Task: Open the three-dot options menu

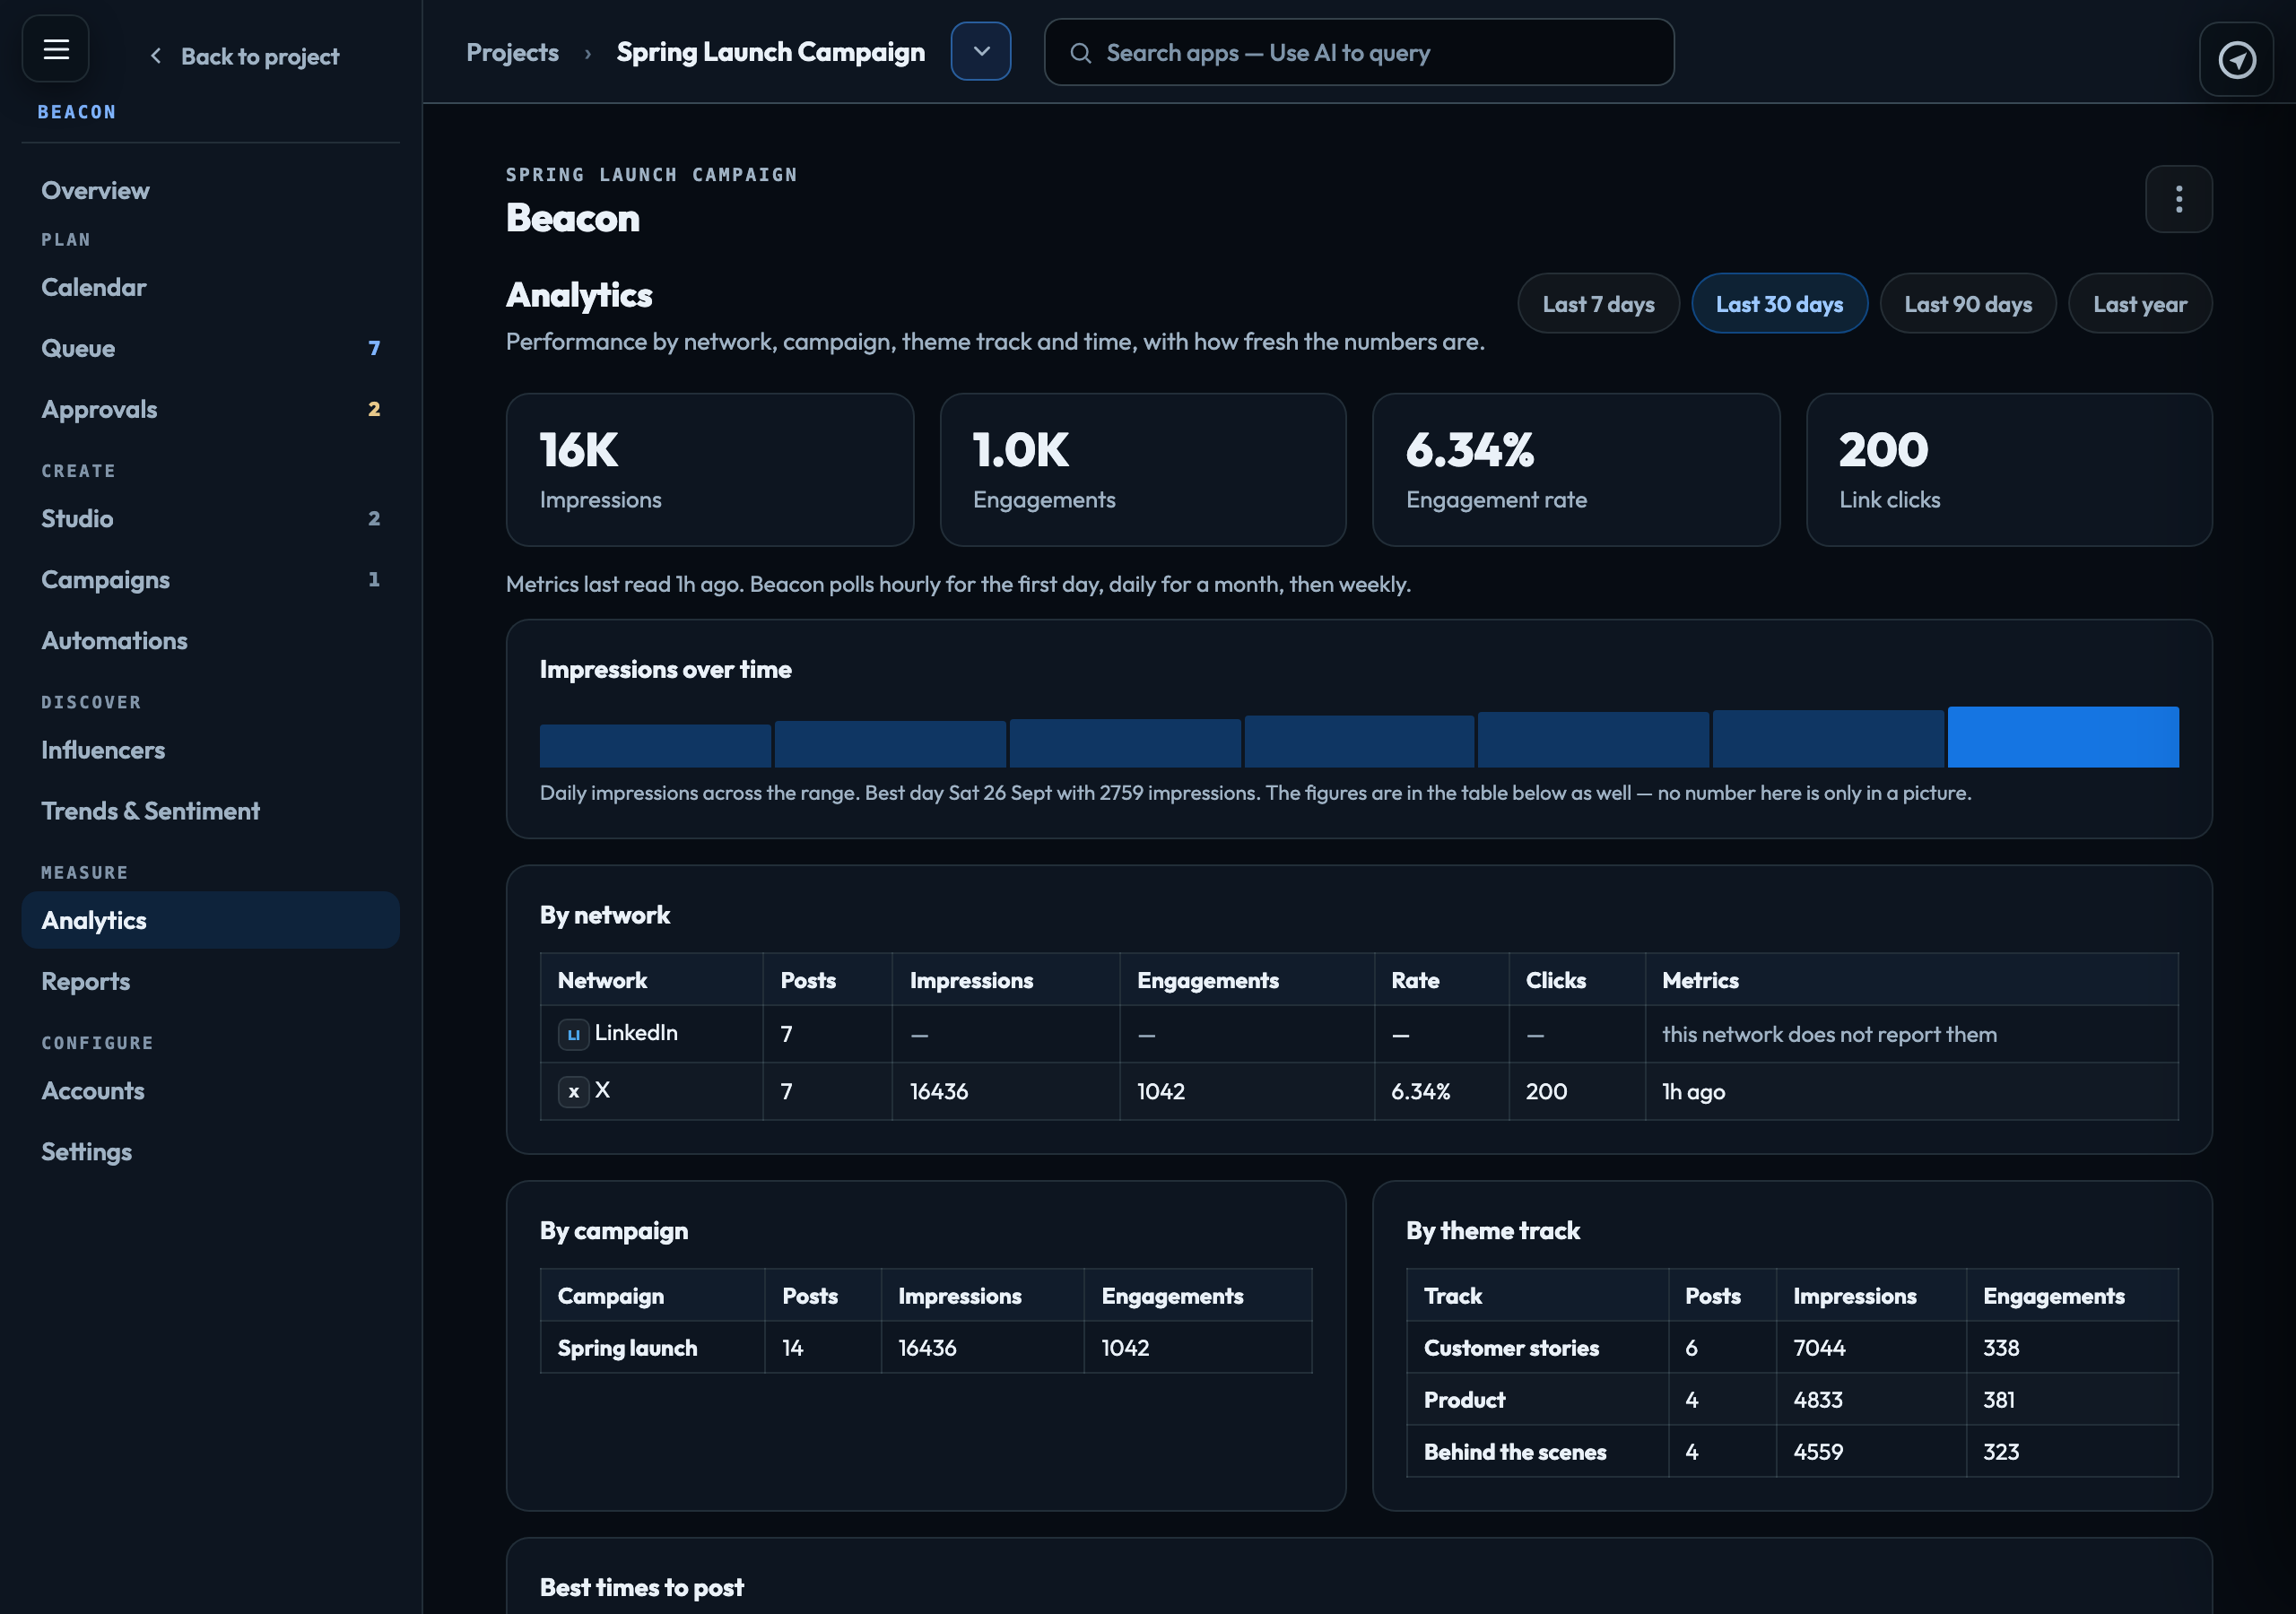Action: coord(2178,199)
